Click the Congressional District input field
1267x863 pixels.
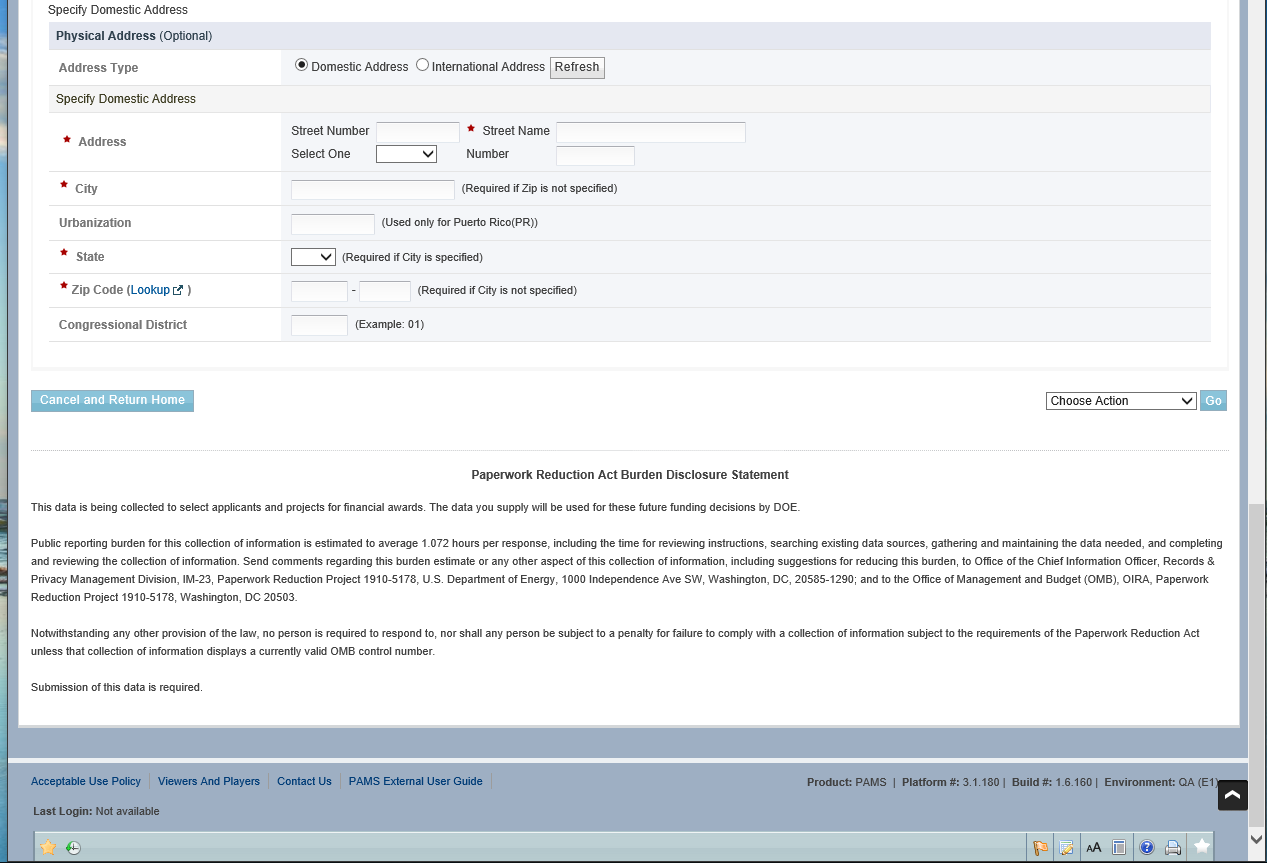click(x=319, y=325)
